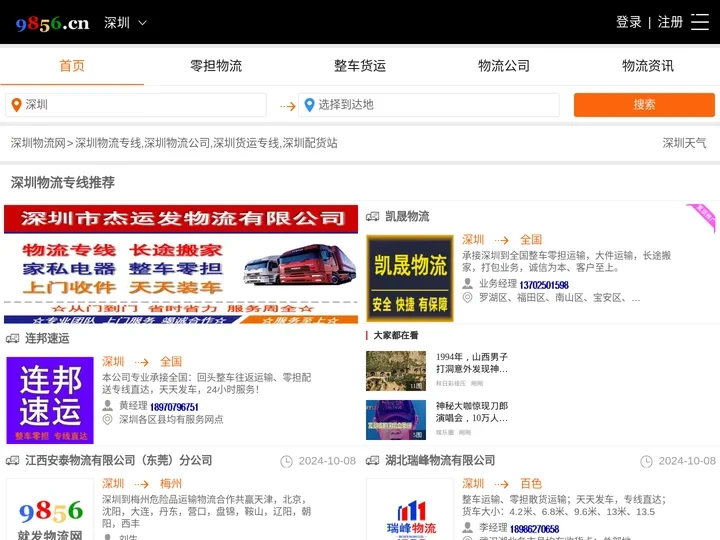
Task: Click clock icon beside 湖北瑞峰 date 2024-10-08
Action: tap(647, 461)
